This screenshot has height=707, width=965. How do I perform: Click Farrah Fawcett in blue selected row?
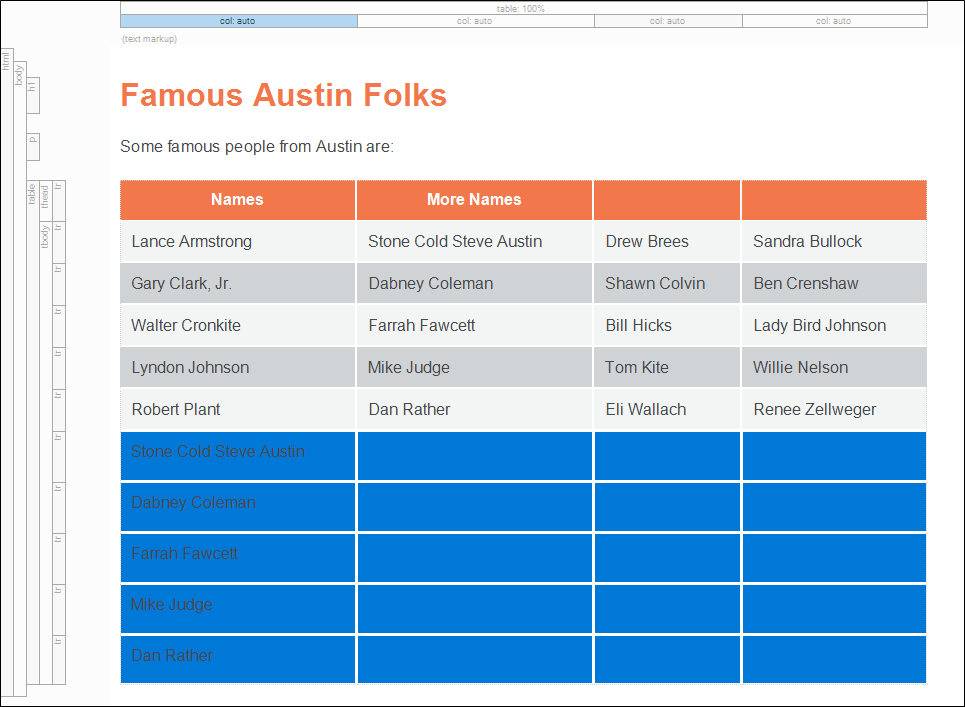238,558
